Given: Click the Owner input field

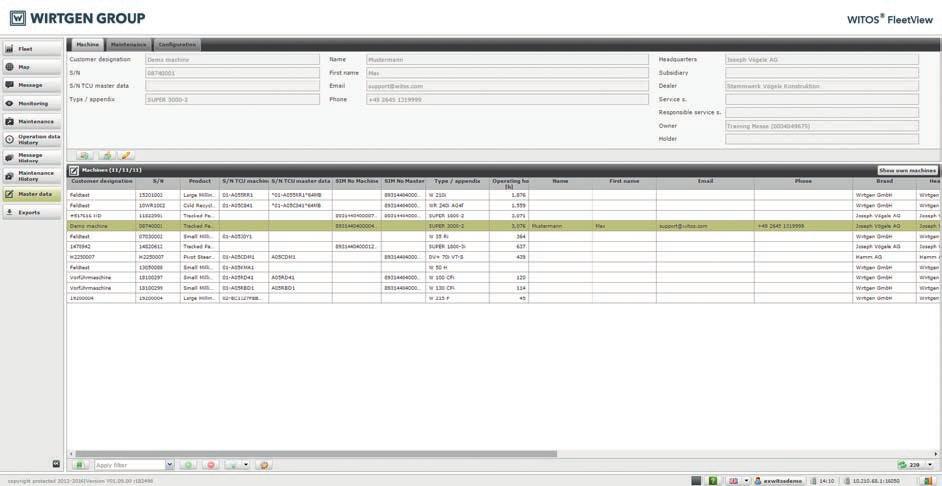Looking at the screenshot, I should pos(821,126).
